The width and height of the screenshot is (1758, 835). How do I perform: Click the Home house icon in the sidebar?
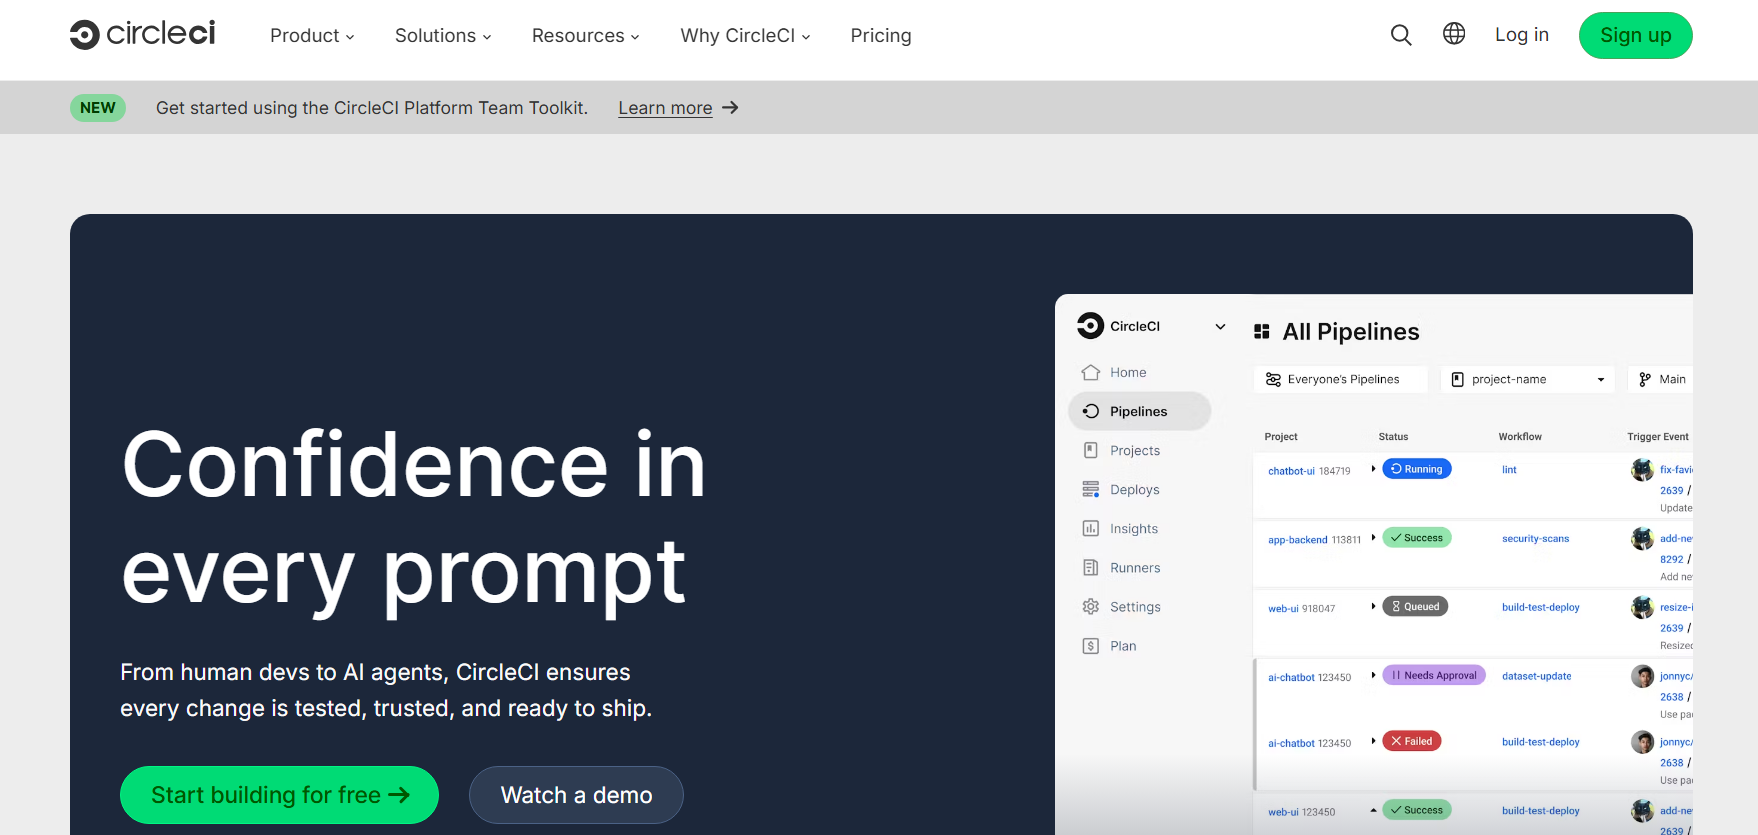pos(1091,372)
